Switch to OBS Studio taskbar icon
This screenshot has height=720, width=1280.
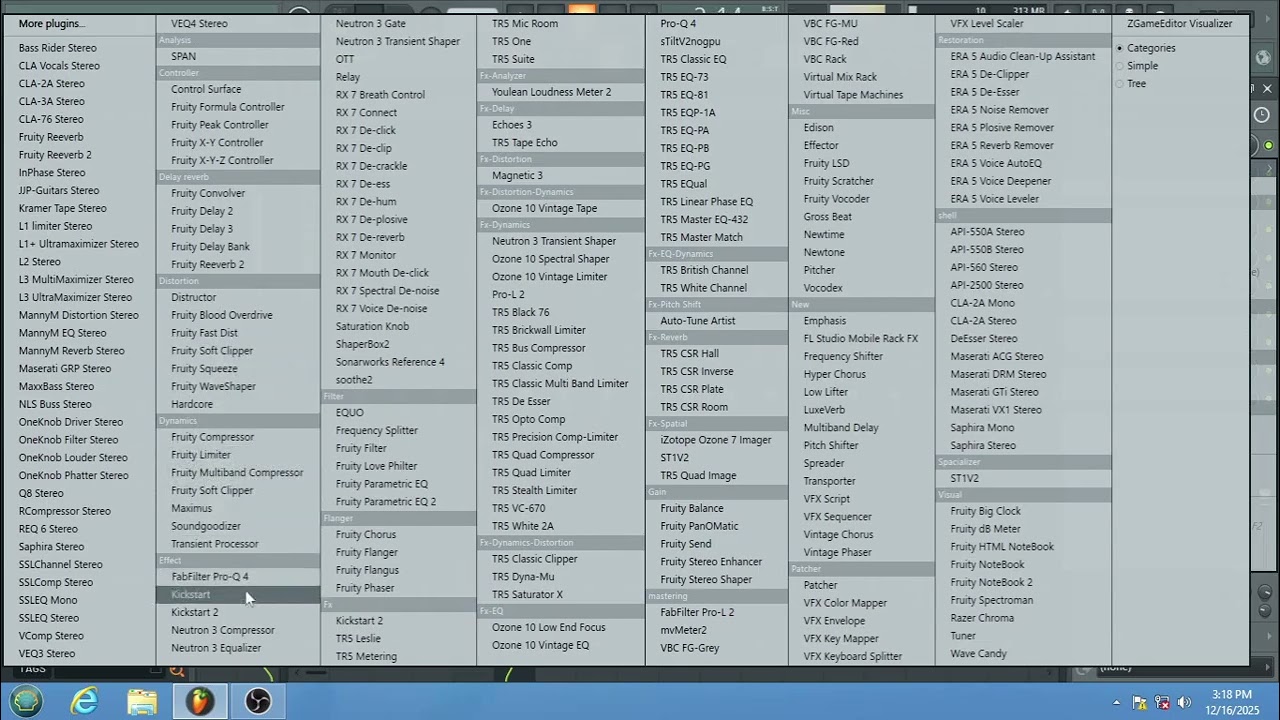(258, 702)
